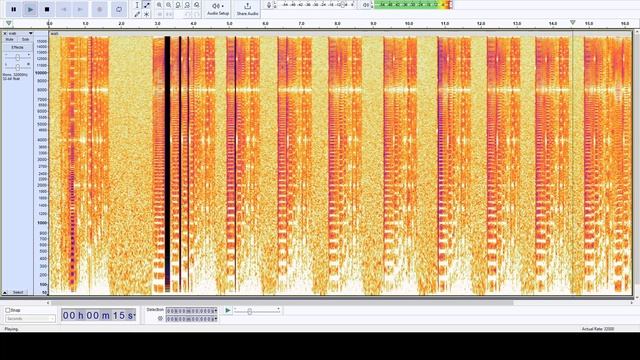Toggle the Loop playback button

point(119,9)
